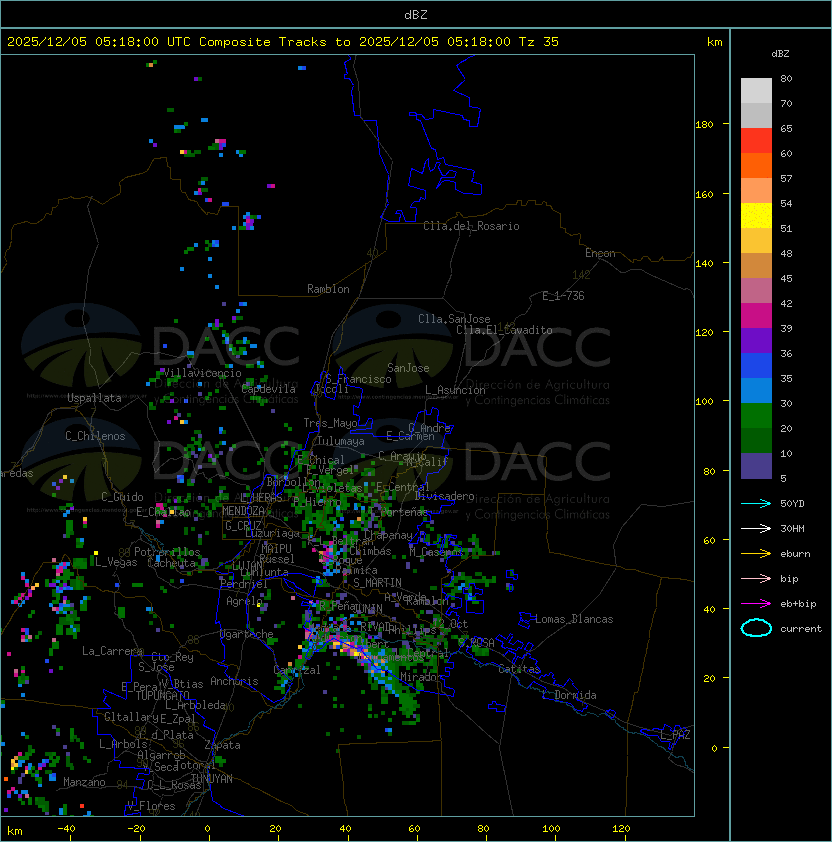Click the Tulumaya place label
Image resolution: width=832 pixels, height=842 pixels.
click(x=341, y=441)
